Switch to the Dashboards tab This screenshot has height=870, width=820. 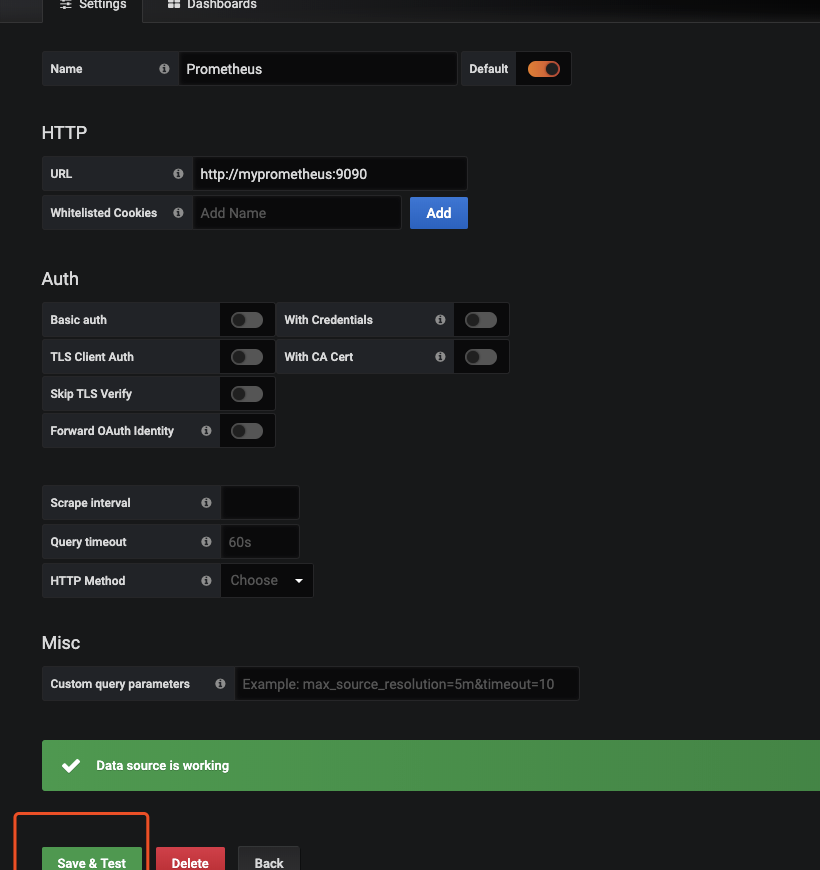click(x=212, y=5)
